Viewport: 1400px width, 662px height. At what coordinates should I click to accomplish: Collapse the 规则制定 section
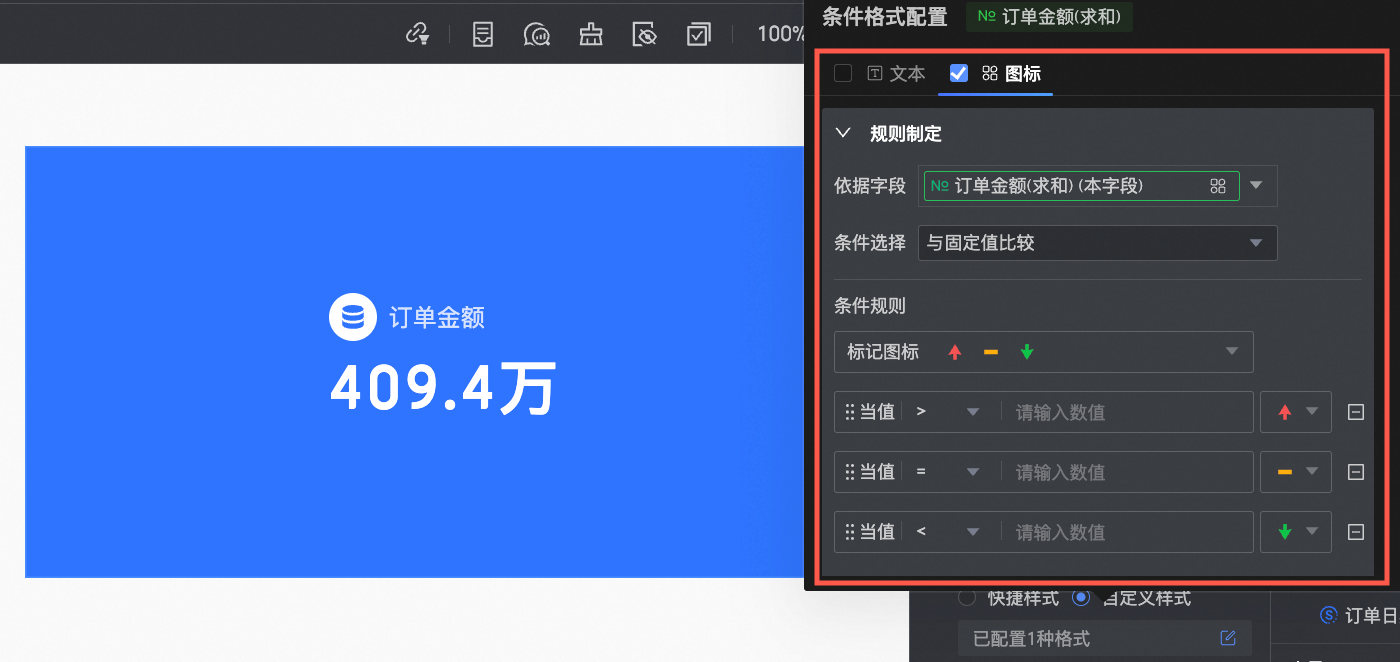843,133
